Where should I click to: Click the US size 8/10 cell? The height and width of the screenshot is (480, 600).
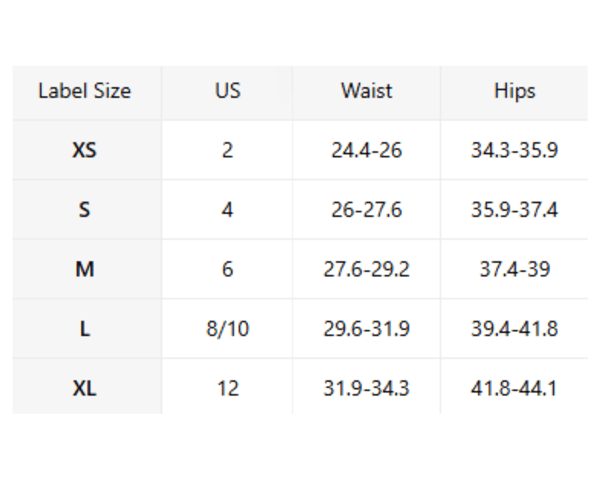[x=227, y=329]
